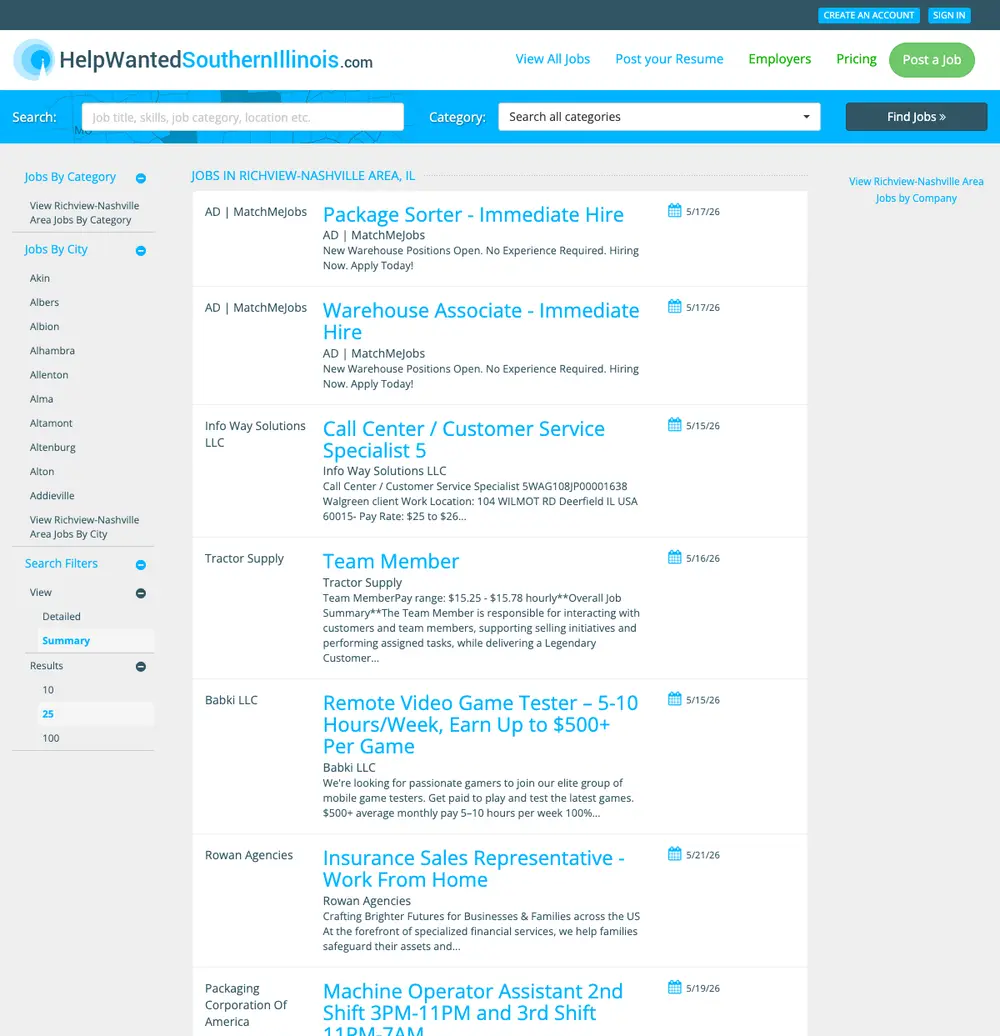1000x1036 pixels.
Task: Select the Alhambra city link
Action: click(x=52, y=351)
